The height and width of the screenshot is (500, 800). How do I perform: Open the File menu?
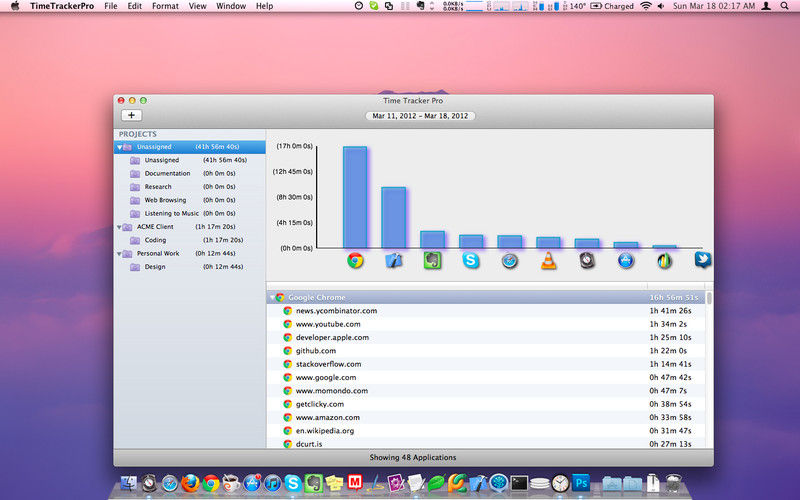[x=111, y=6]
